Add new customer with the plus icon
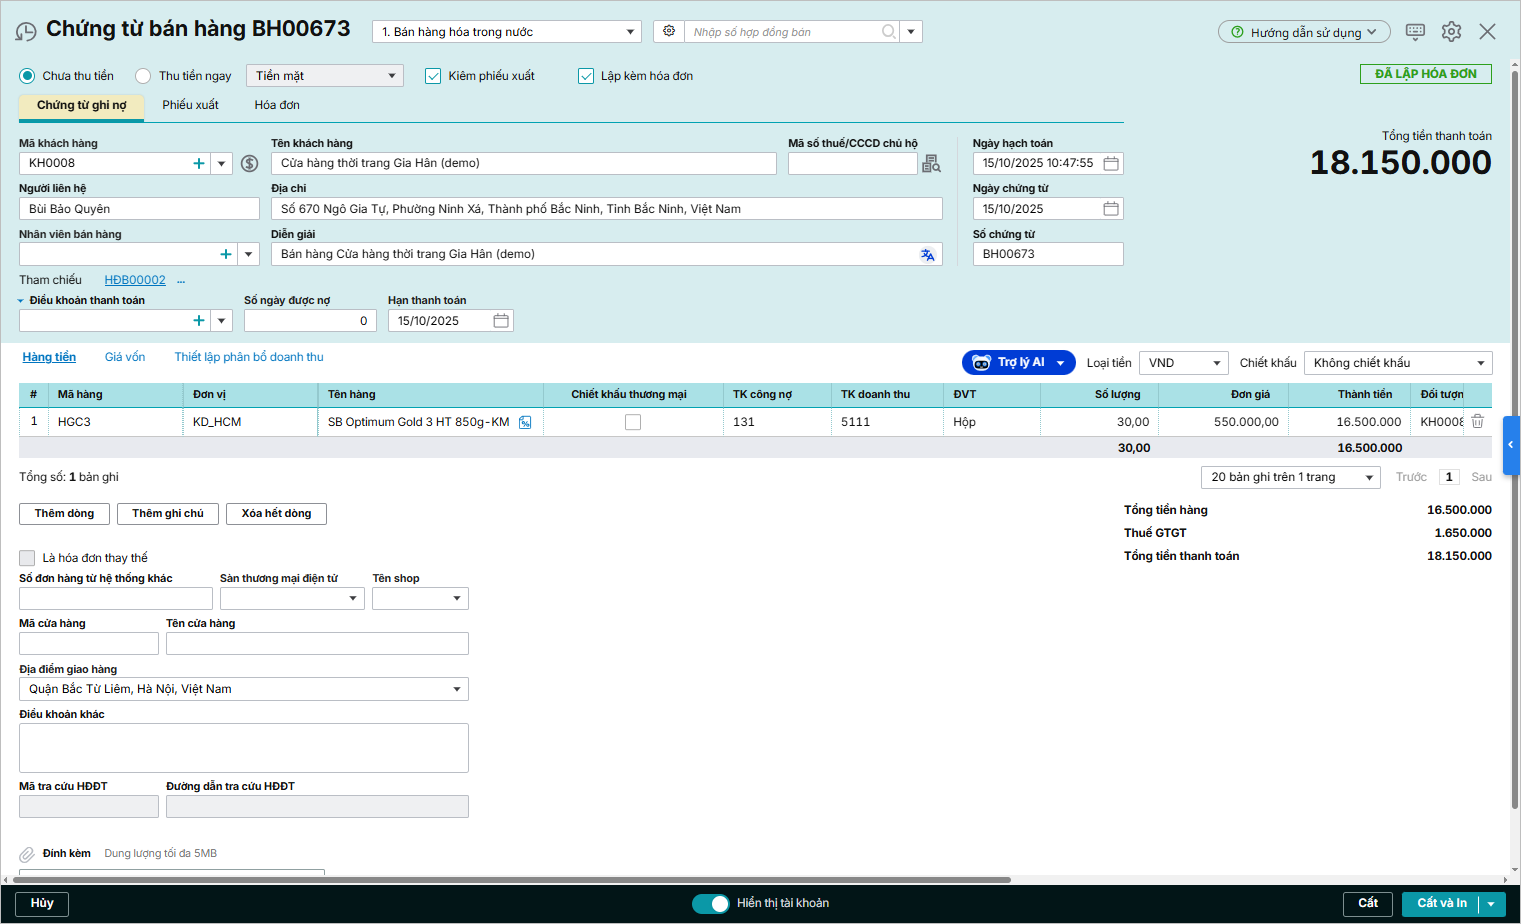Image resolution: width=1521 pixels, height=924 pixels. point(199,164)
